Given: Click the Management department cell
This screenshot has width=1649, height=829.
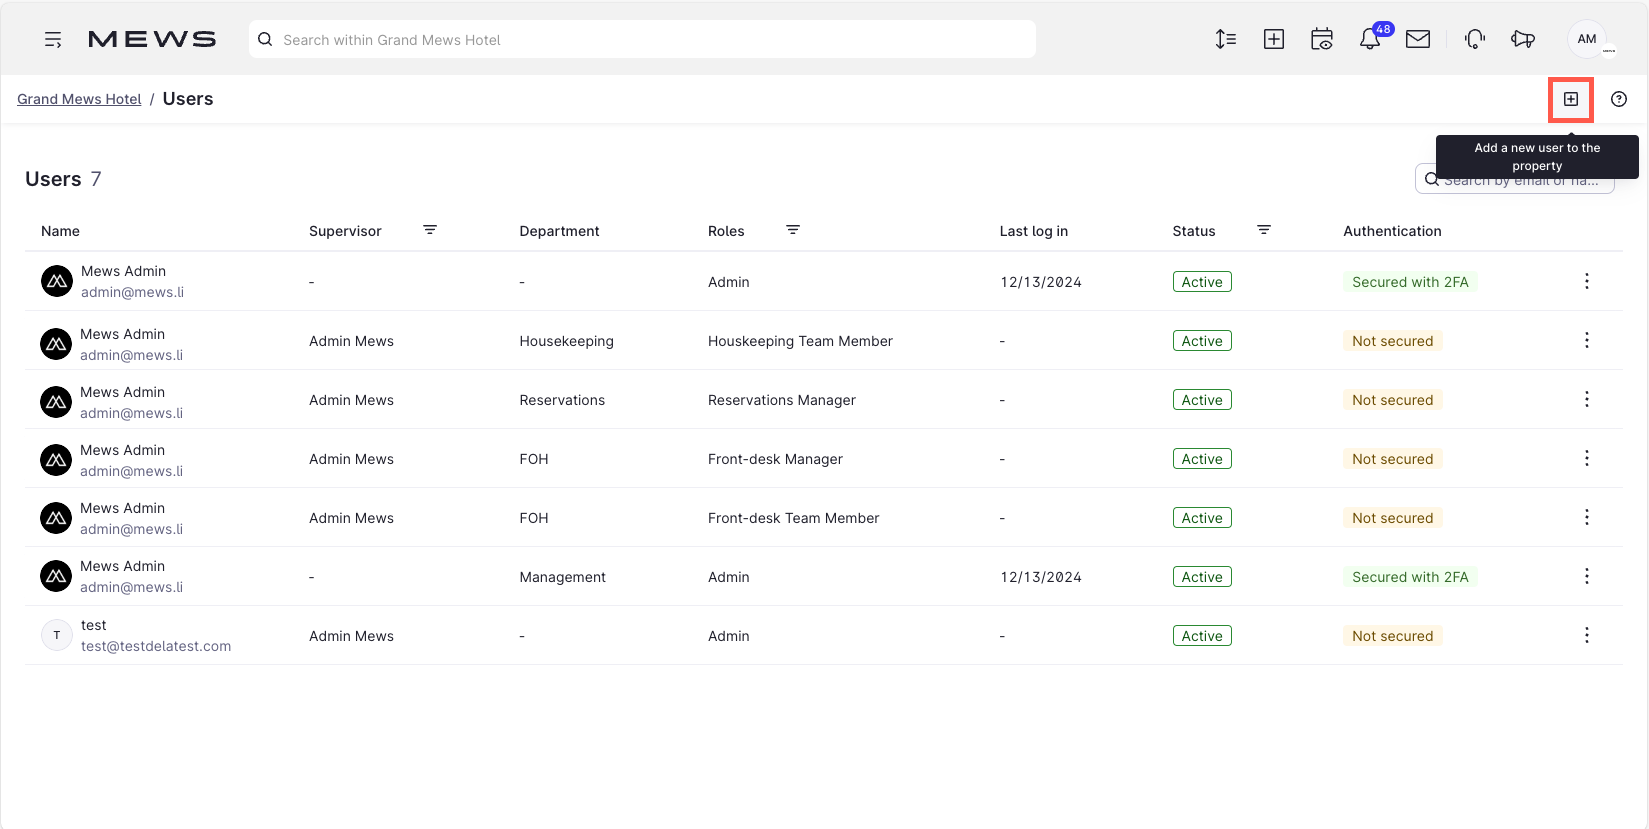Looking at the screenshot, I should click(562, 577).
